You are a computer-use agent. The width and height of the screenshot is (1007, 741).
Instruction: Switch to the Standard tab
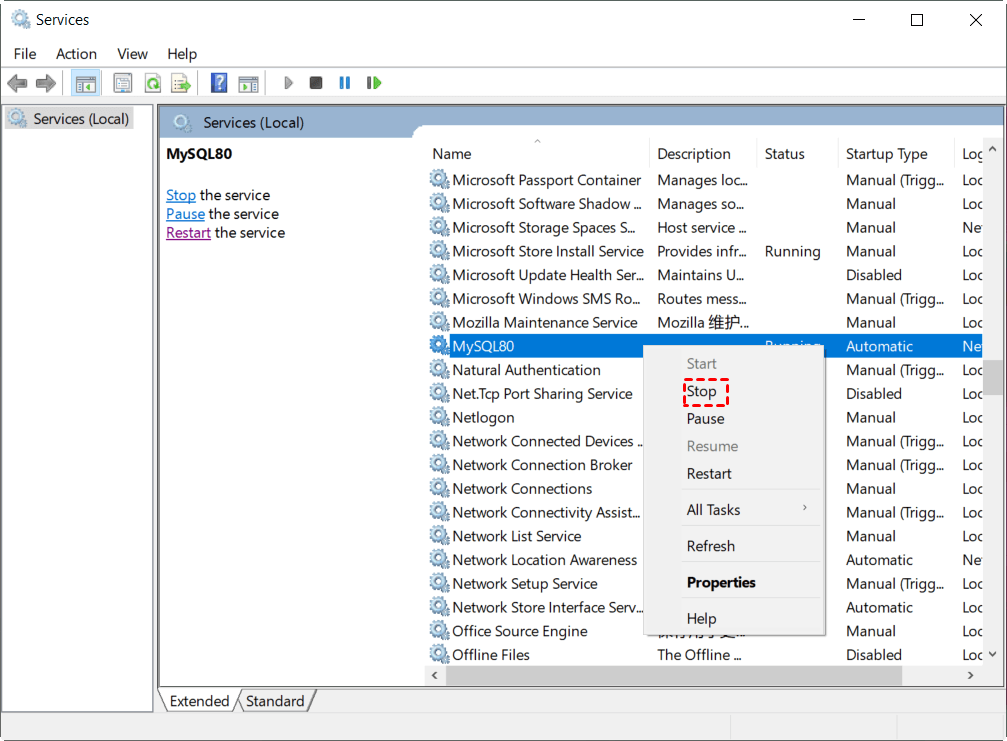point(275,701)
